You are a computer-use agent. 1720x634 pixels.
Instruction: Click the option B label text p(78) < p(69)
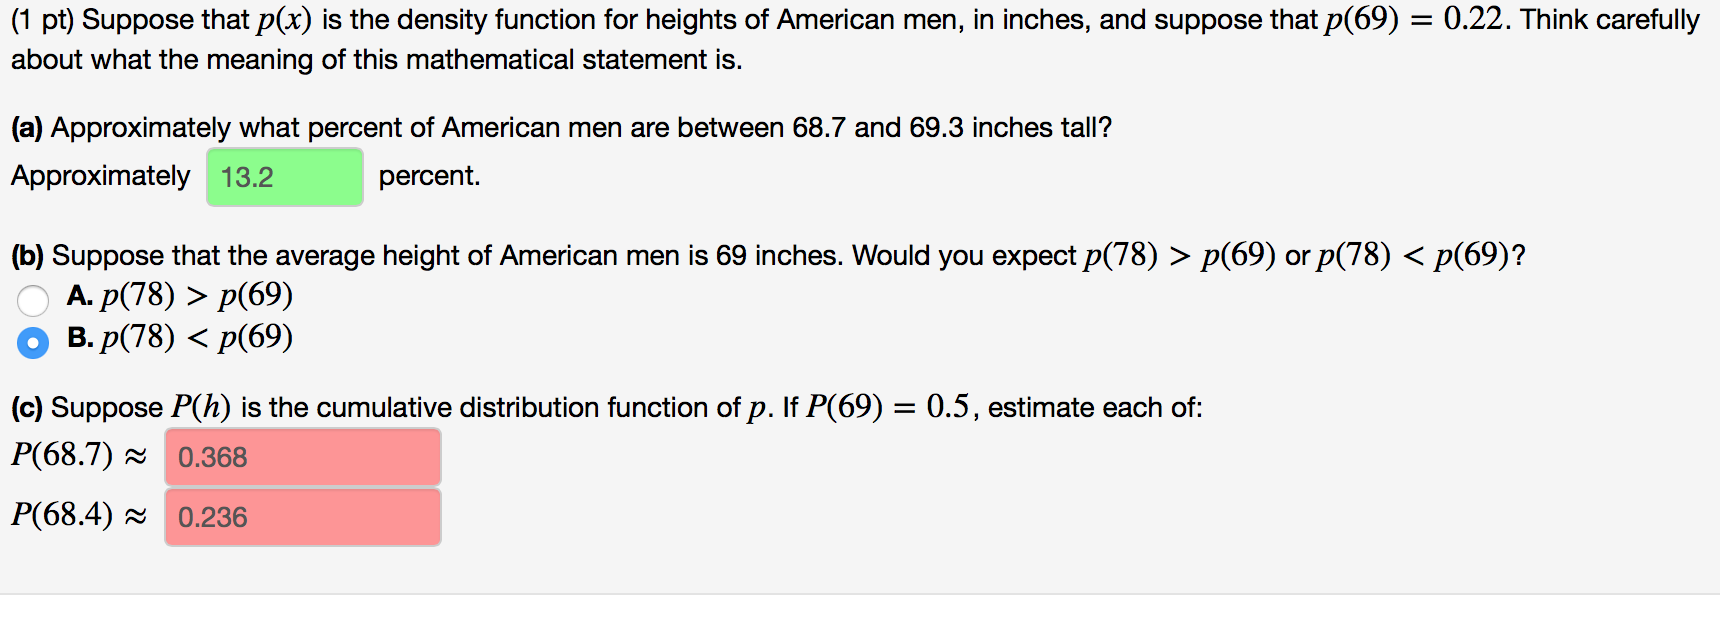point(197,337)
